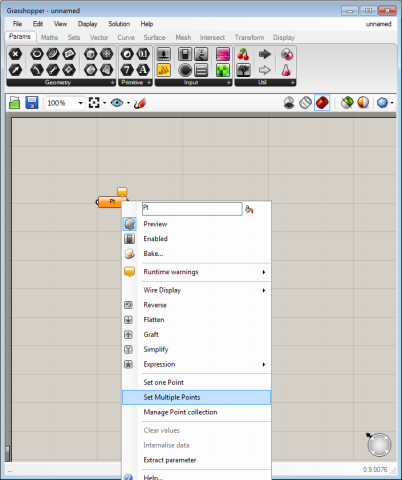
Task: Open file with the green folder icon
Action: [14, 103]
